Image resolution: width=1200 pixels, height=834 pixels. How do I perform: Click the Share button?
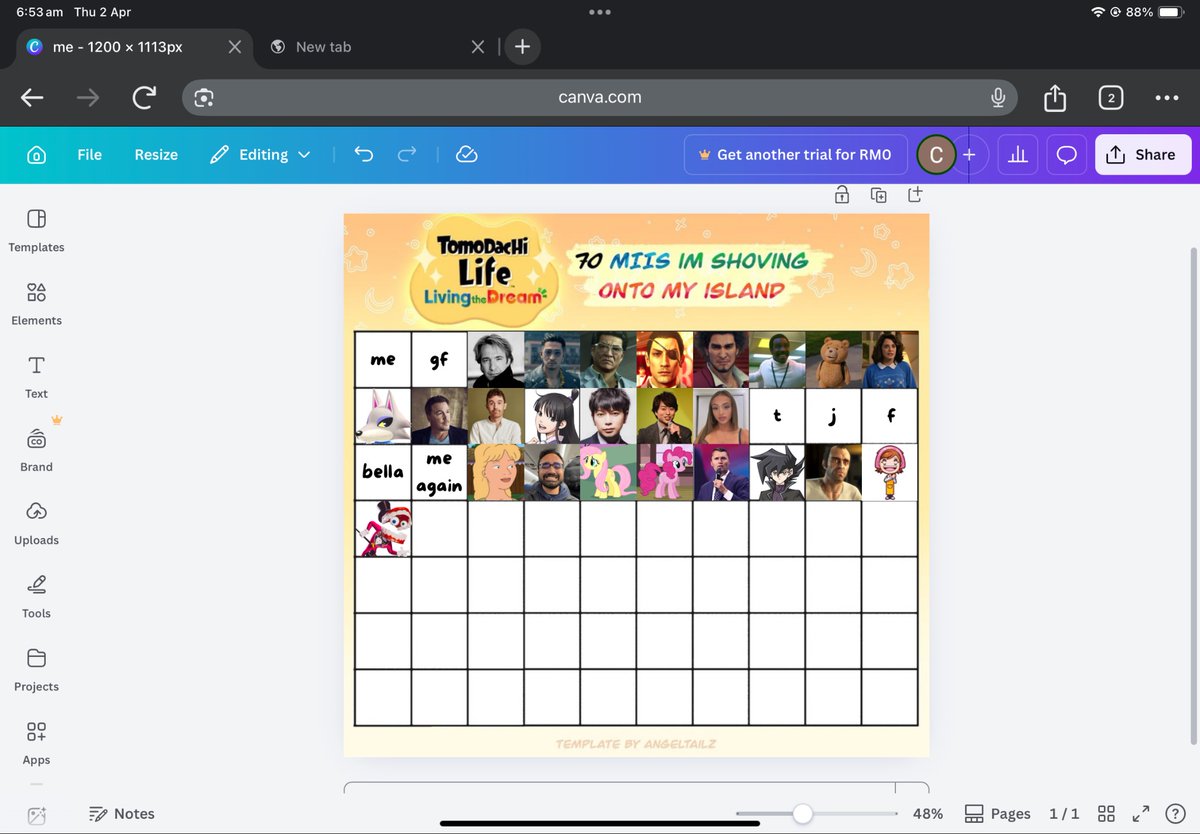tap(1142, 155)
